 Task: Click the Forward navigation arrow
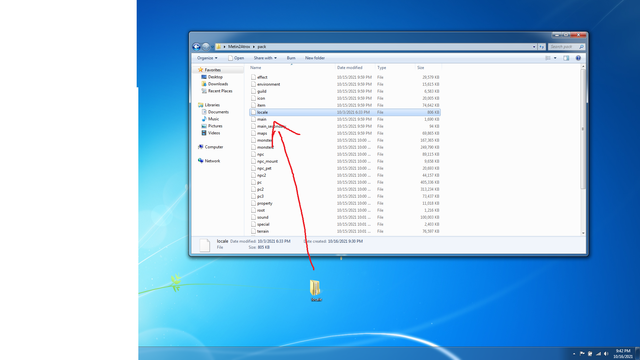pyautogui.click(x=206, y=47)
